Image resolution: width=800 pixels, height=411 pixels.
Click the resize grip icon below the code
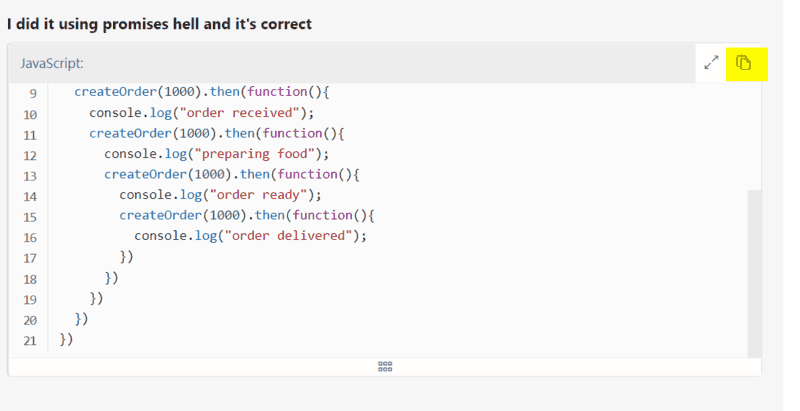(385, 367)
